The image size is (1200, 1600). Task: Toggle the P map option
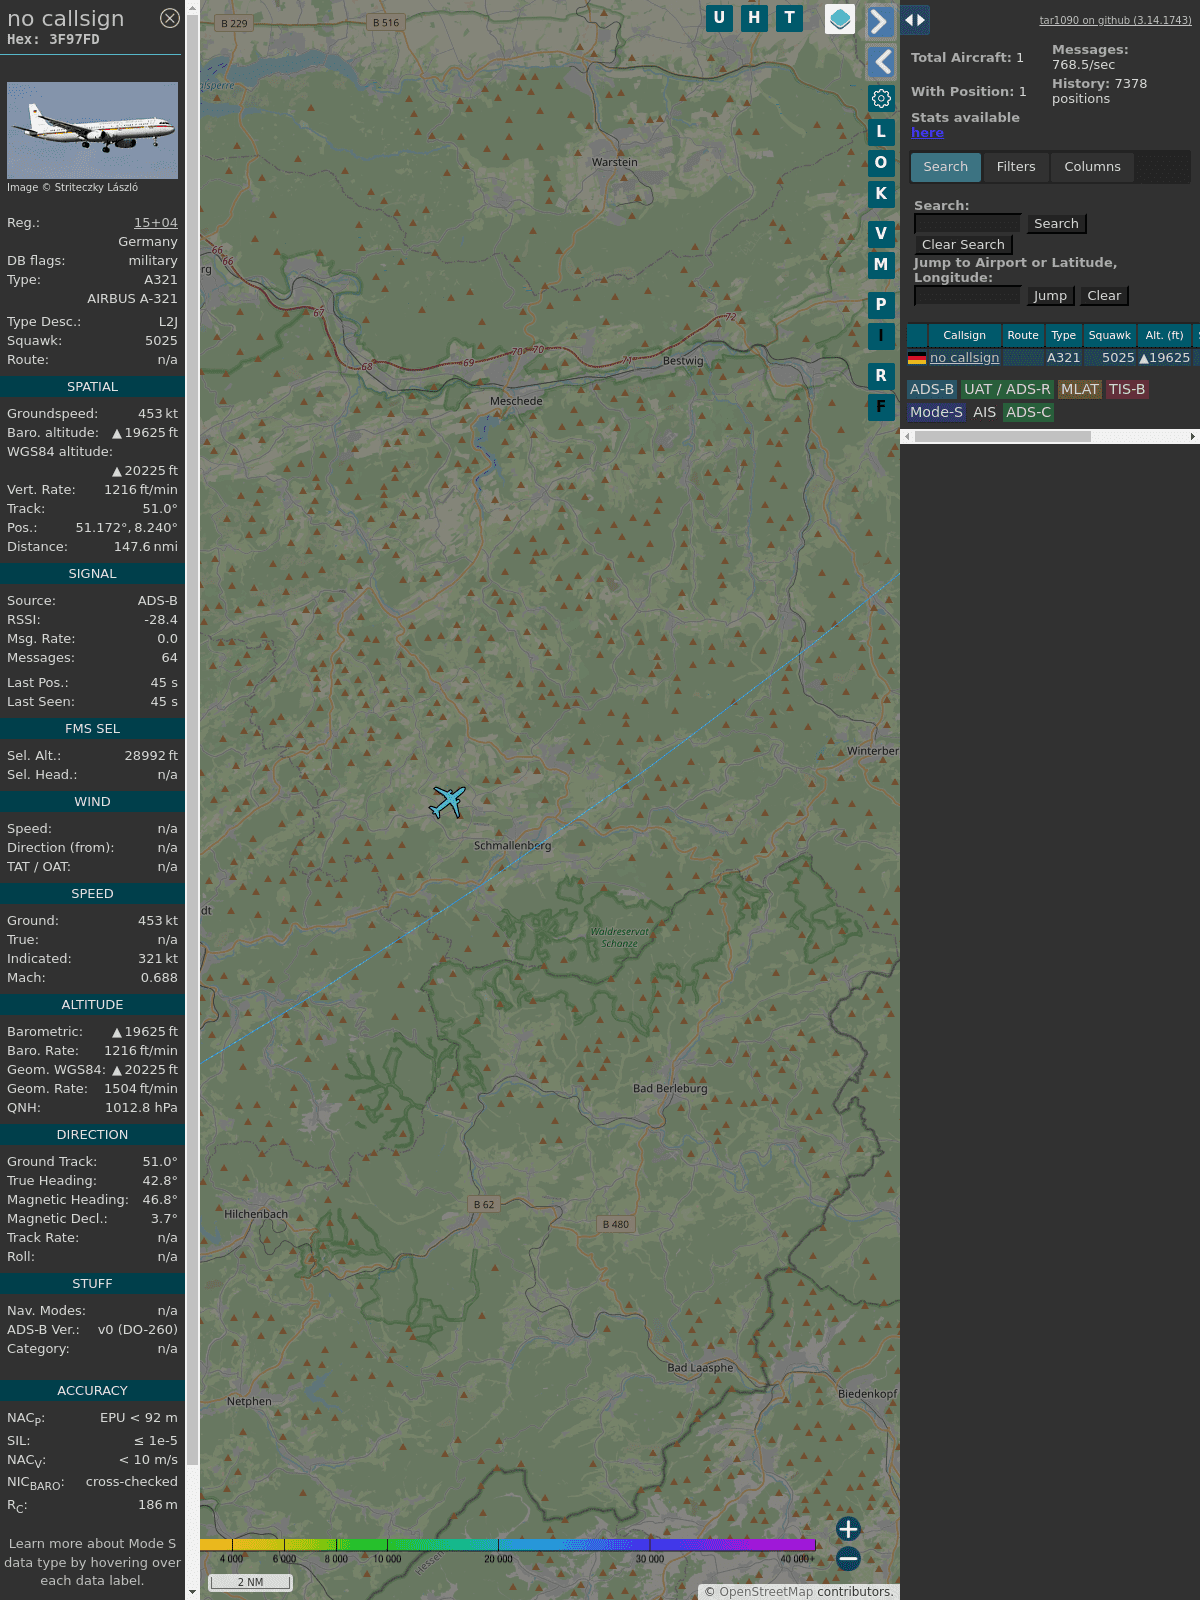coord(881,304)
